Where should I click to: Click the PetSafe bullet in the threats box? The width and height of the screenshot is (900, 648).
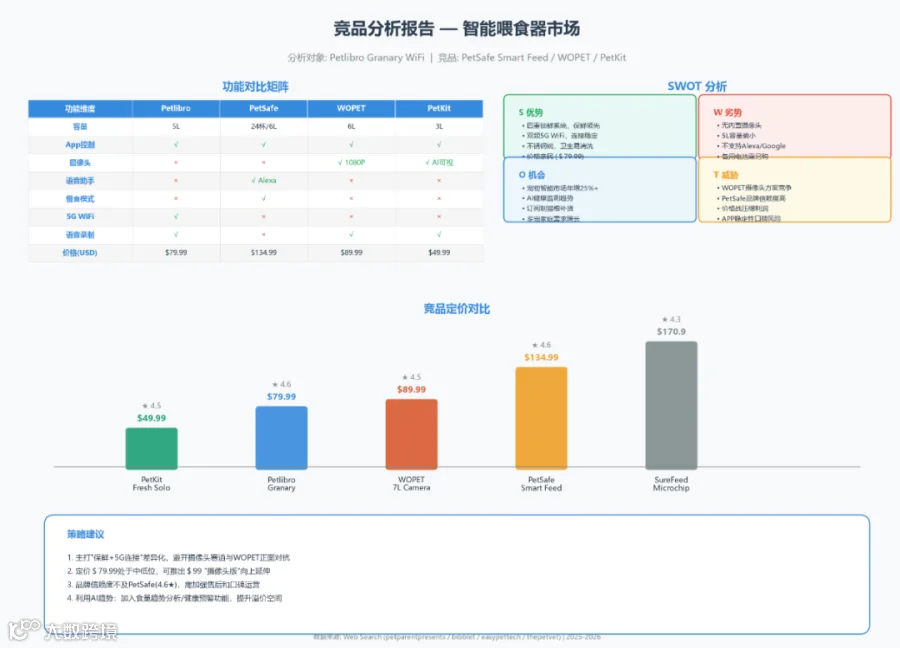pos(751,198)
